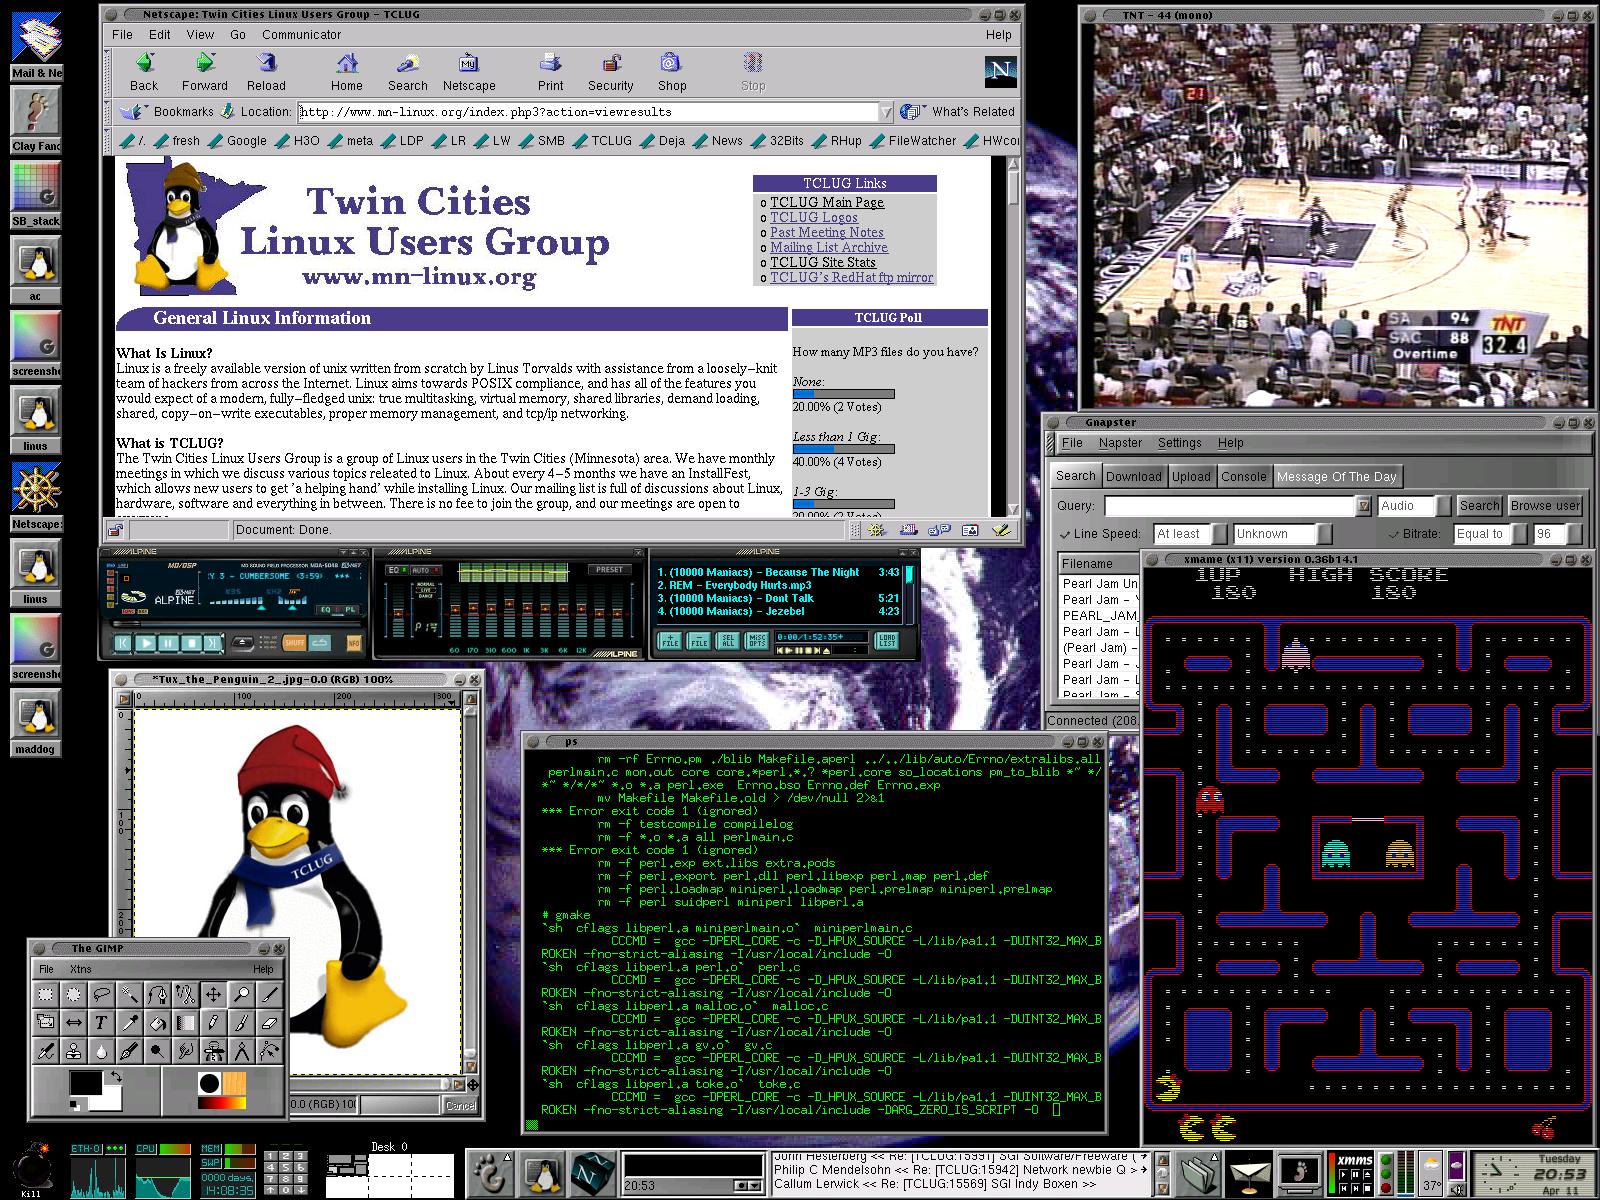Image resolution: width=1600 pixels, height=1200 pixels.
Task: Click the Netscape Location URL field
Action: pos(588,112)
